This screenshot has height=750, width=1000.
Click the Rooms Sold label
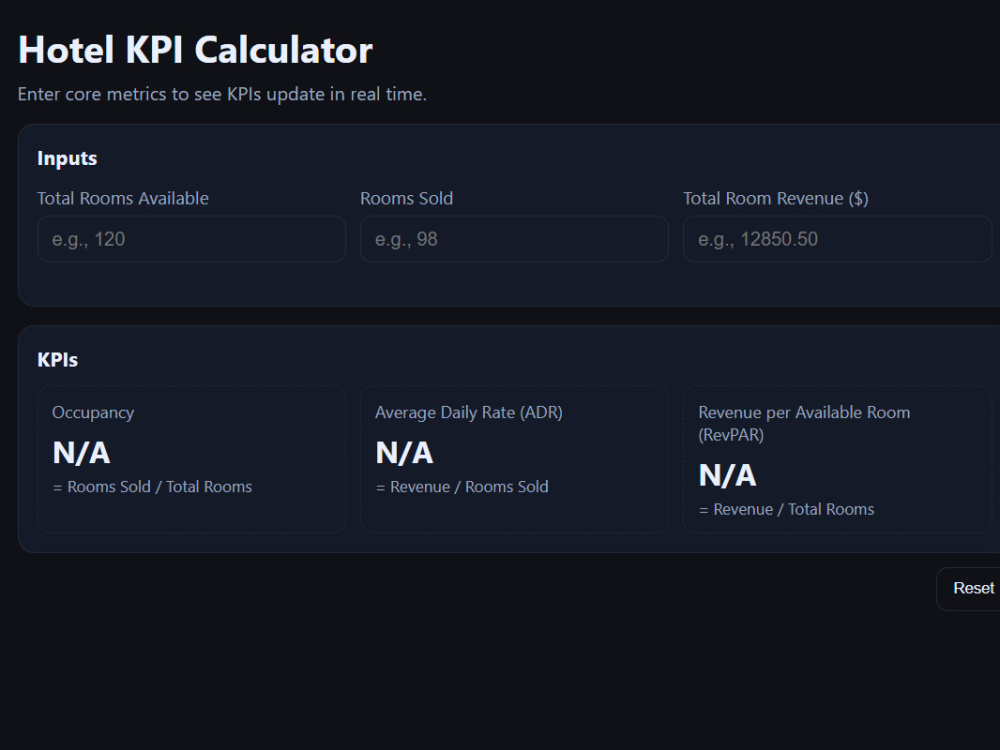(x=407, y=198)
